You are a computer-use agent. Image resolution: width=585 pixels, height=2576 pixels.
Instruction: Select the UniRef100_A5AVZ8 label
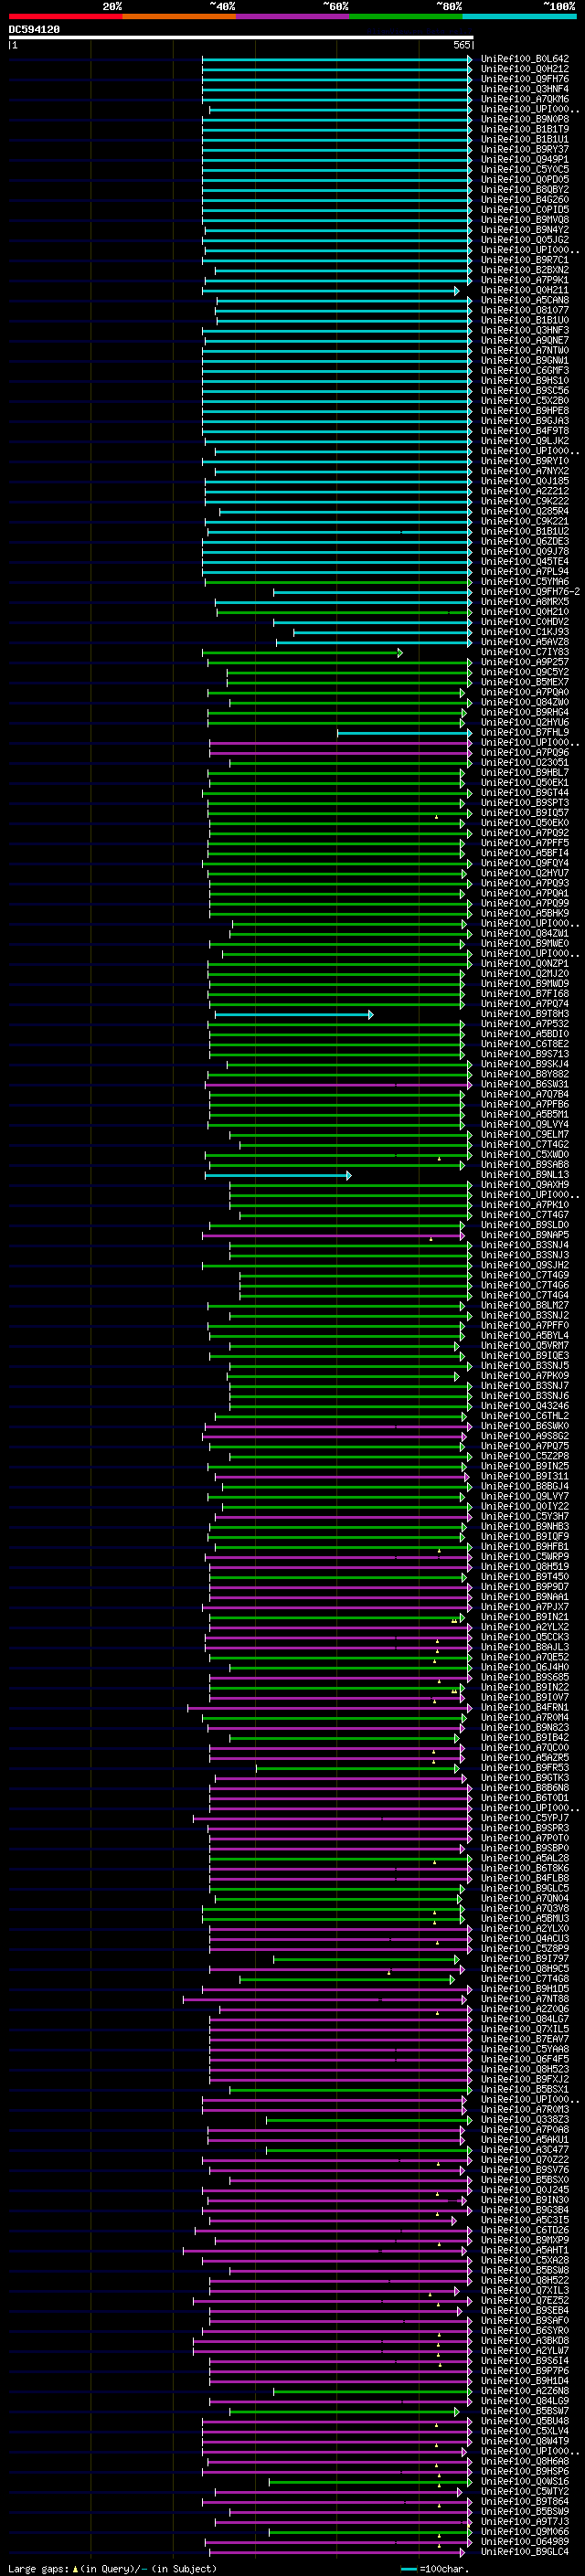pyautogui.click(x=525, y=642)
